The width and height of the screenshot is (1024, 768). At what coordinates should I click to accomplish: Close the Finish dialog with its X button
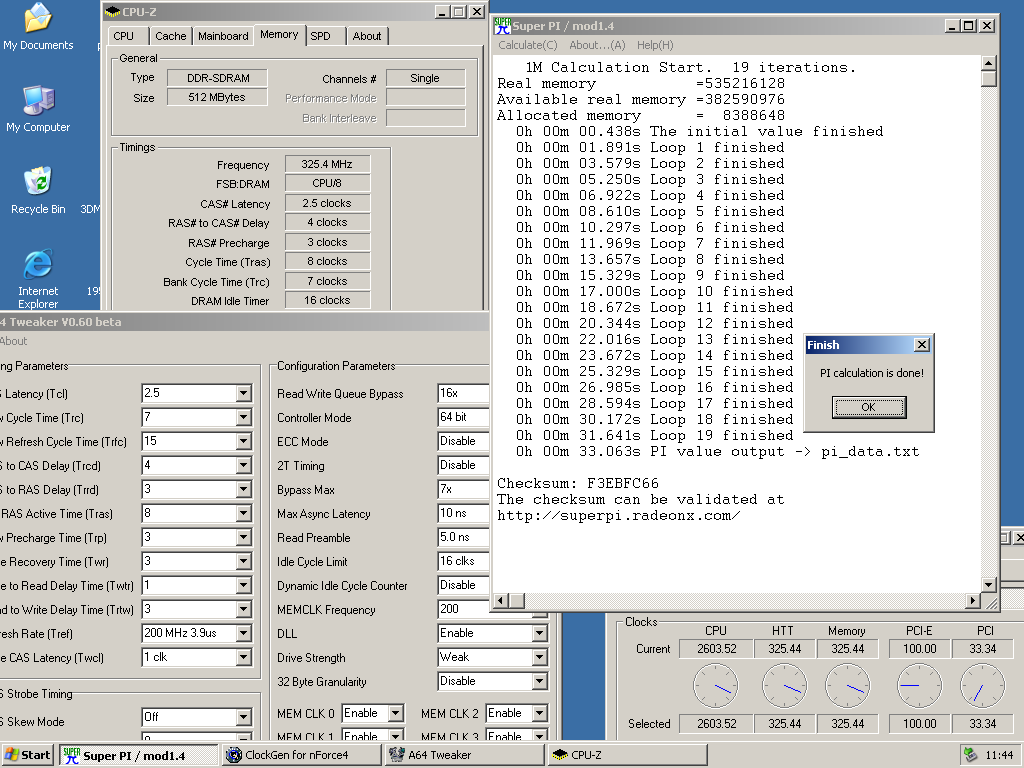(x=921, y=345)
